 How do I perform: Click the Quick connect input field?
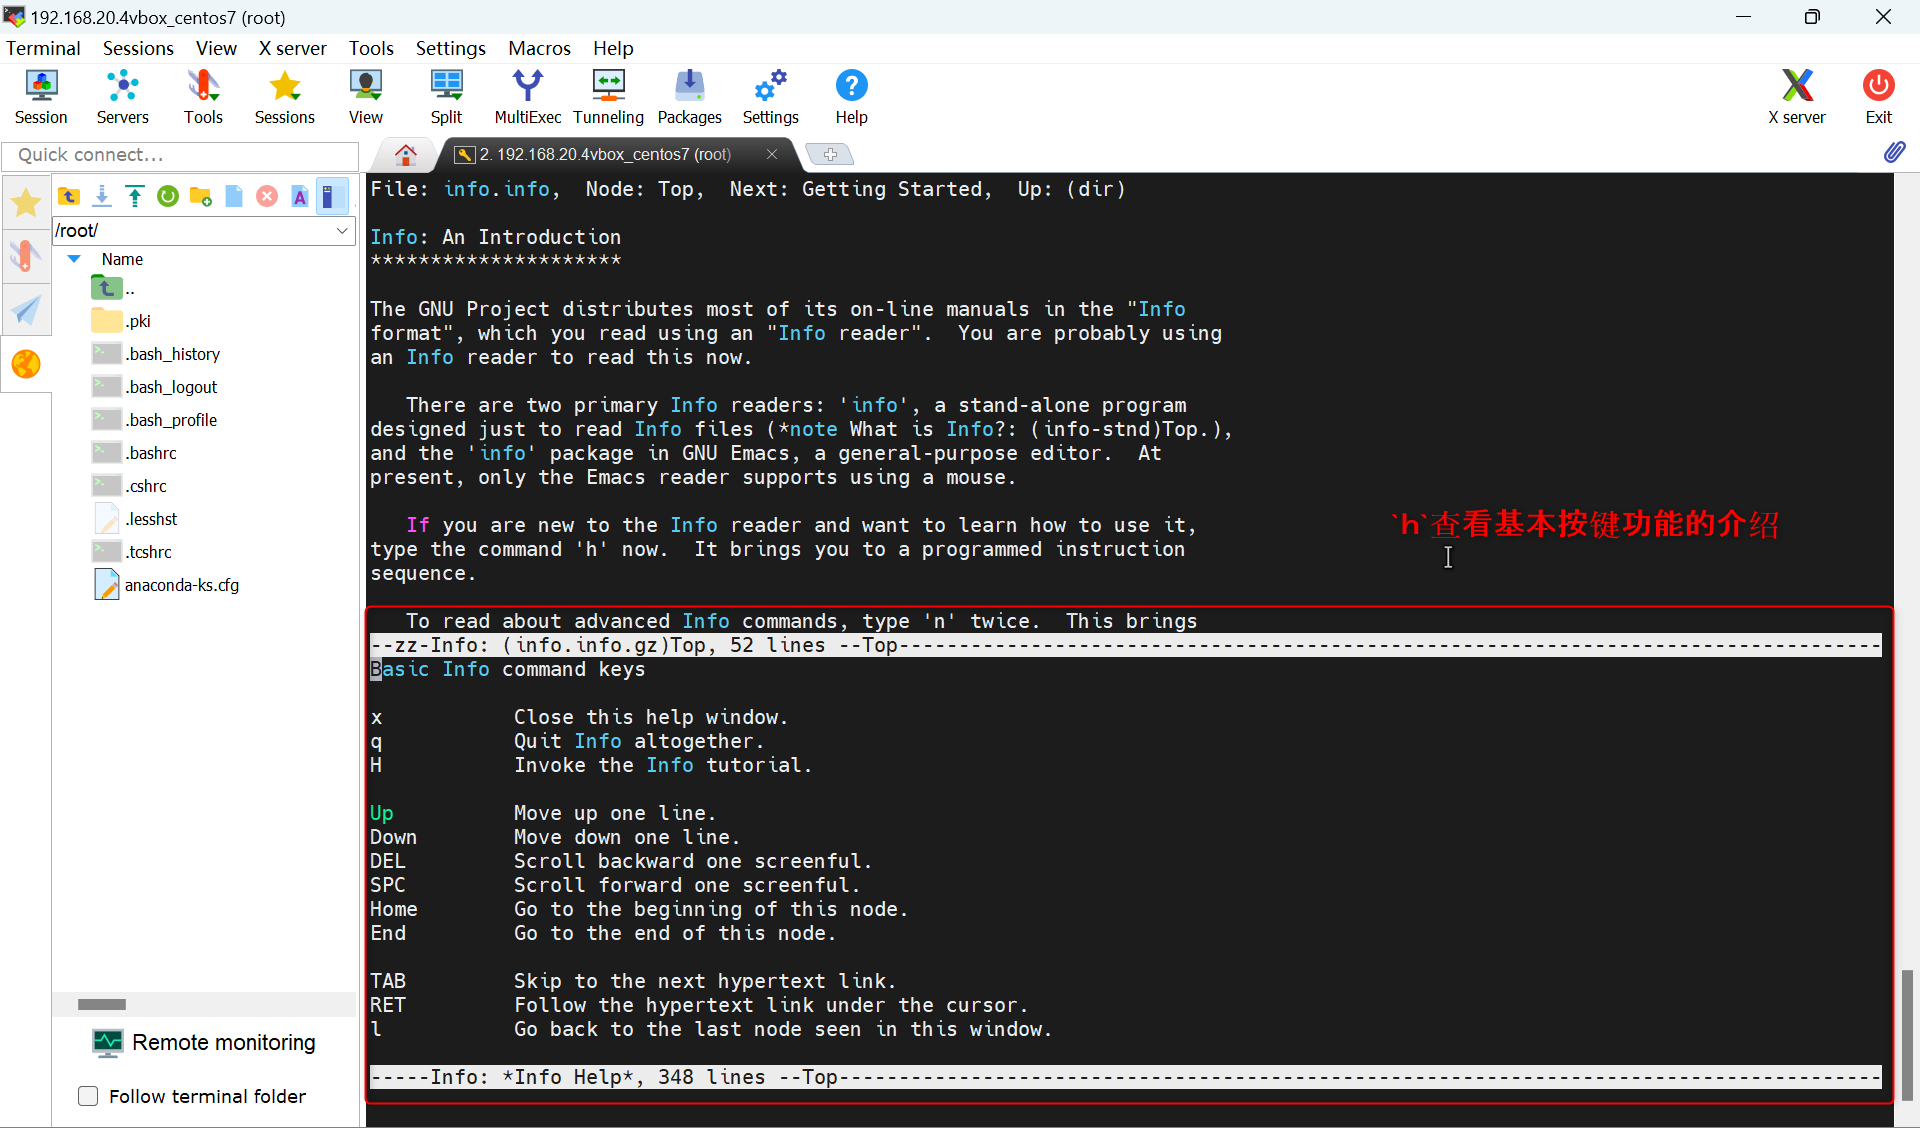coord(180,155)
